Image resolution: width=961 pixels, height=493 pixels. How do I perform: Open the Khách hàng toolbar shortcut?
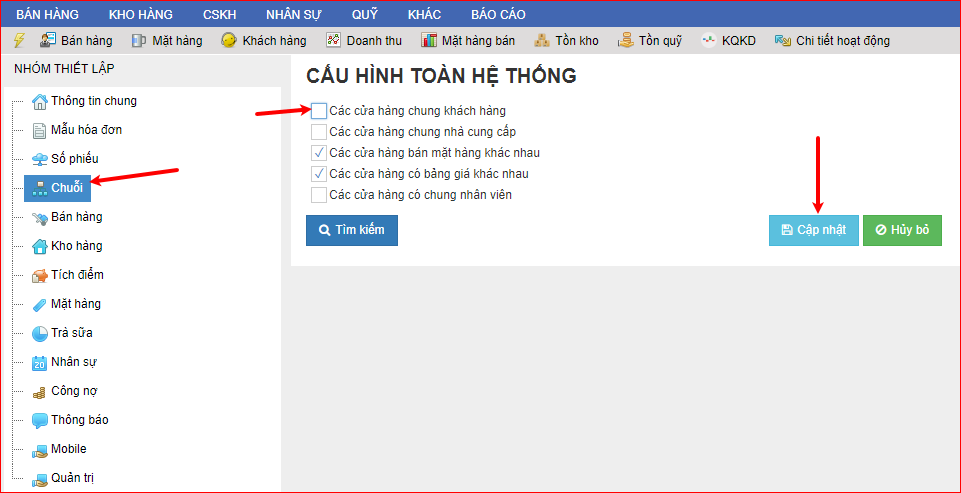click(263, 41)
